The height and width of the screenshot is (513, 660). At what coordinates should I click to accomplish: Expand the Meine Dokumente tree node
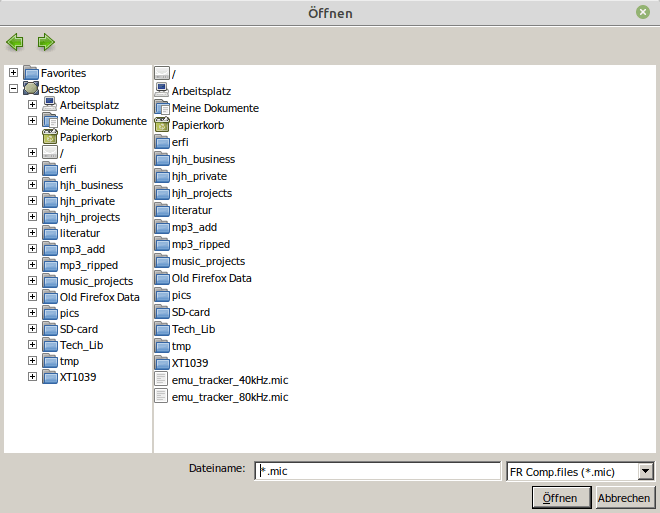tap(32, 121)
